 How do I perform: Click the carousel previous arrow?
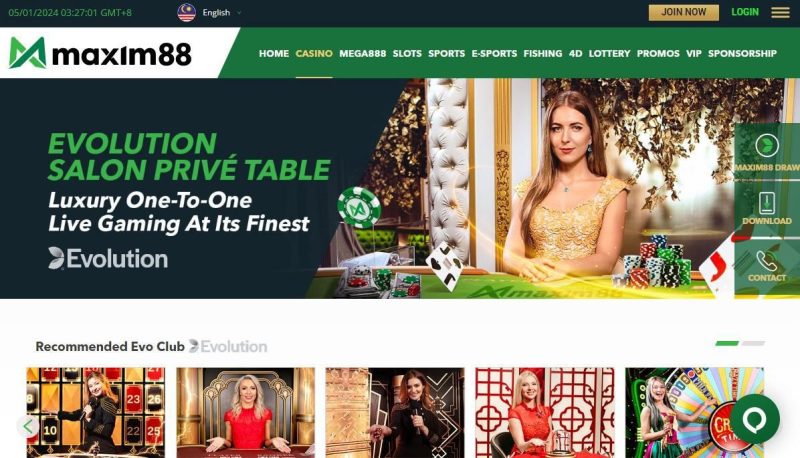point(28,426)
